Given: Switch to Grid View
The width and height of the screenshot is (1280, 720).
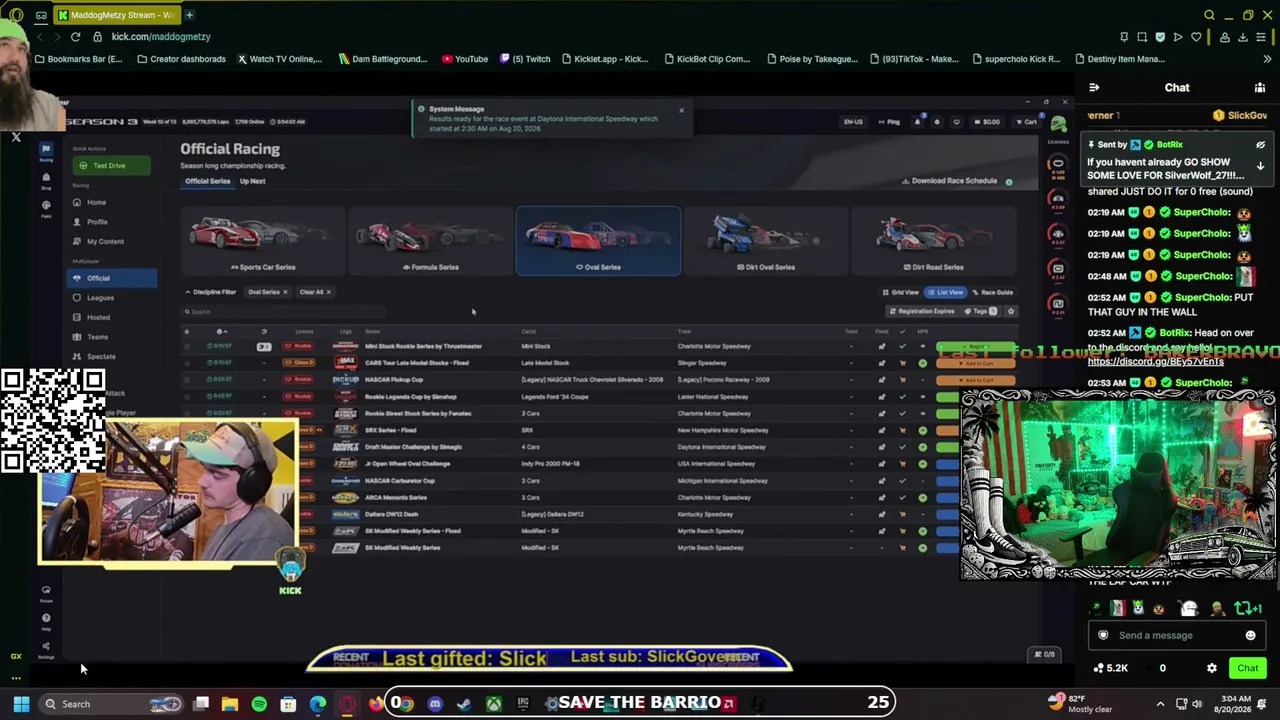Looking at the screenshot, I should pyautogui.click(x=901, y=292).
